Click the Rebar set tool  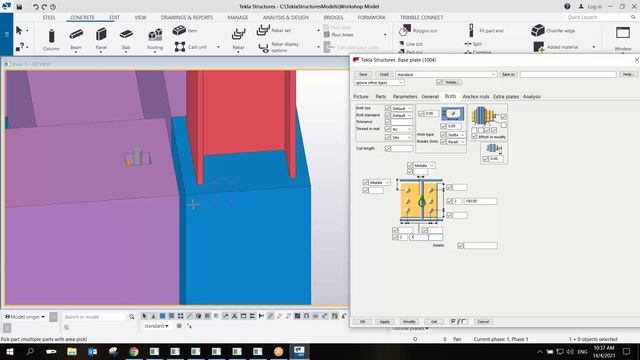click(274, 30)
